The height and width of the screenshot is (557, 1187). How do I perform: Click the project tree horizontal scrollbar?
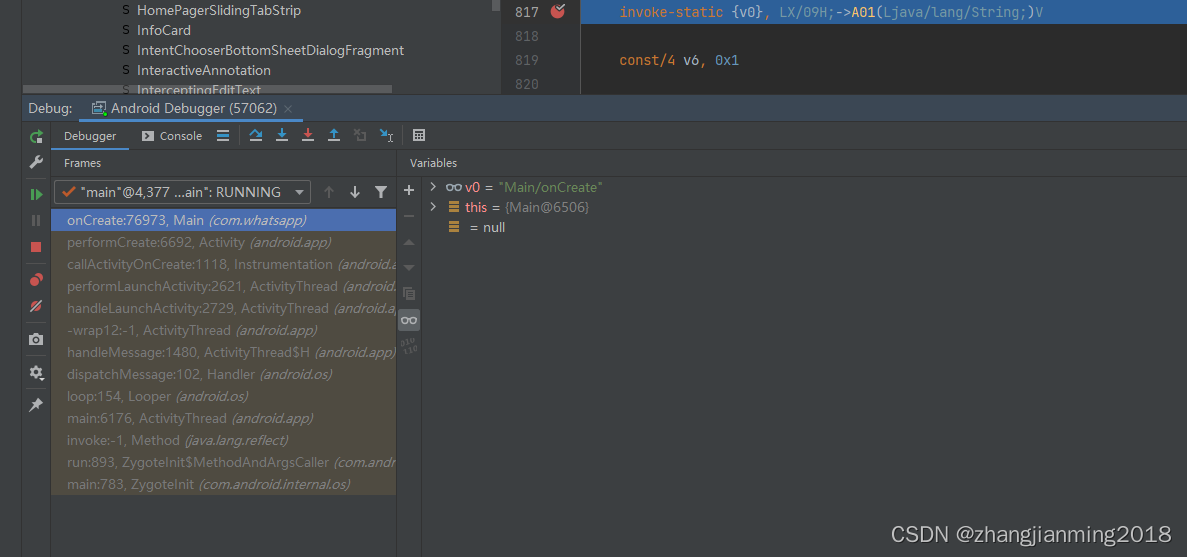click(207, 89)
